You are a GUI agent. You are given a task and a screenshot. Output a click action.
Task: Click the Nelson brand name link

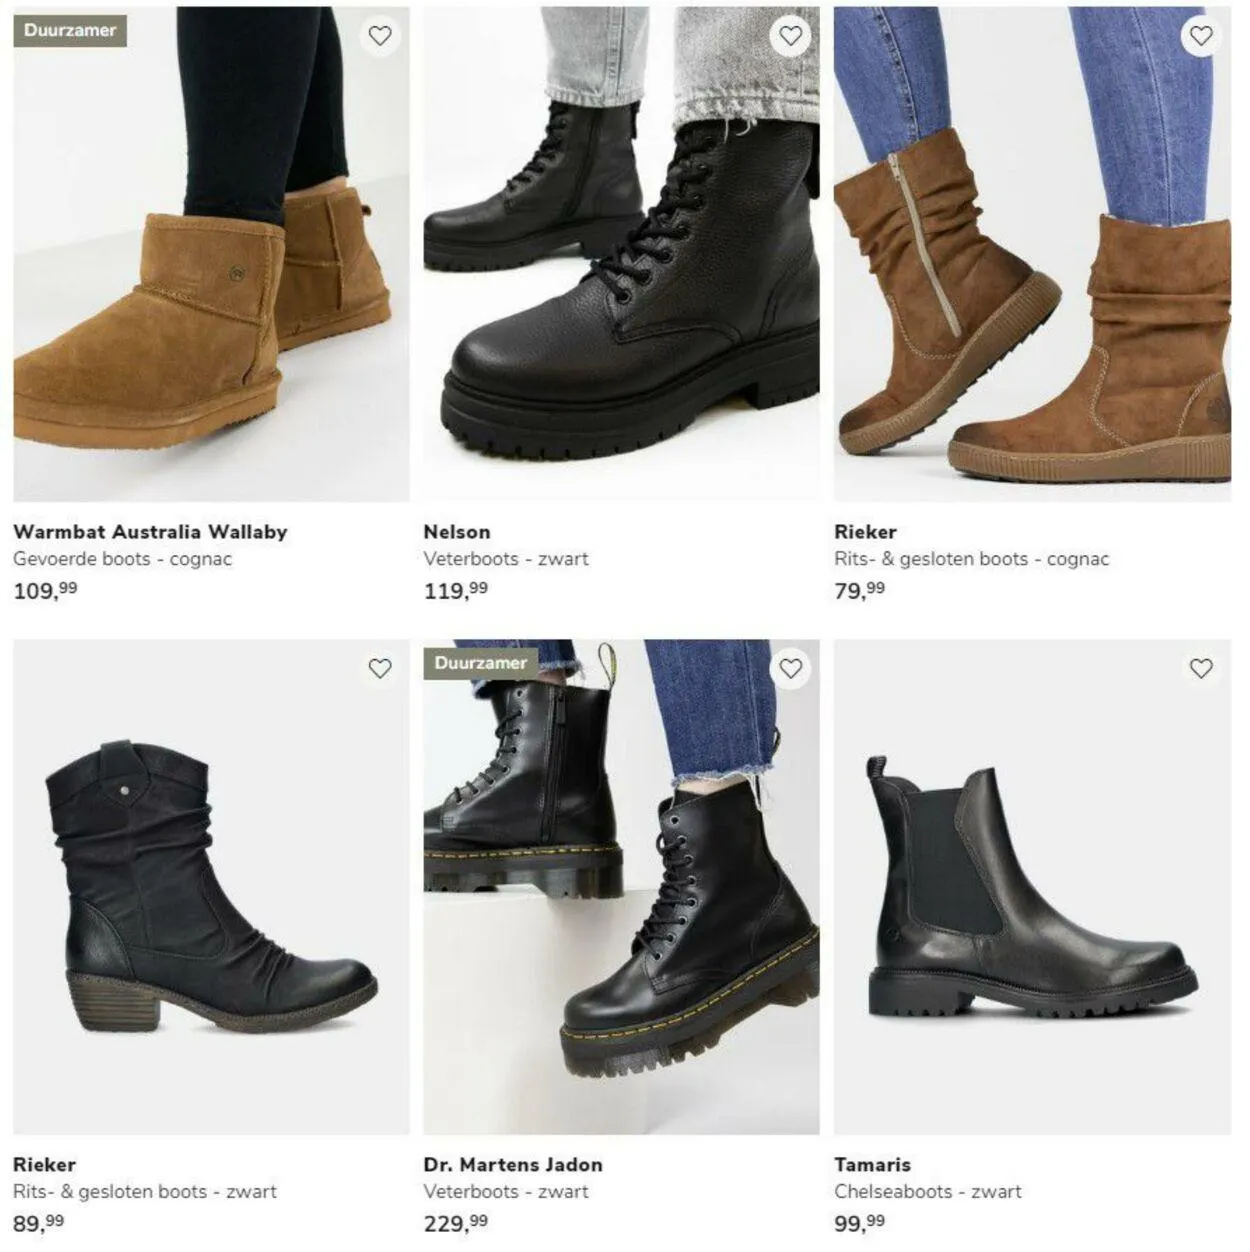(x=457, y=532)
